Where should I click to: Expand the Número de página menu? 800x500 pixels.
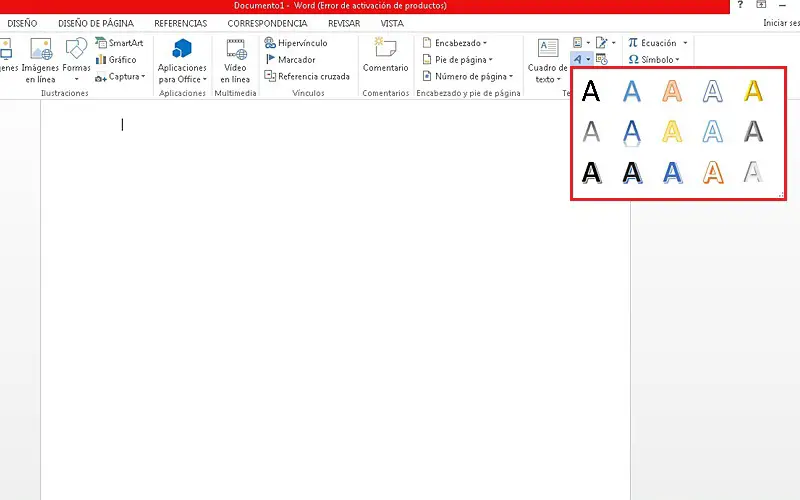pos(468,77)
